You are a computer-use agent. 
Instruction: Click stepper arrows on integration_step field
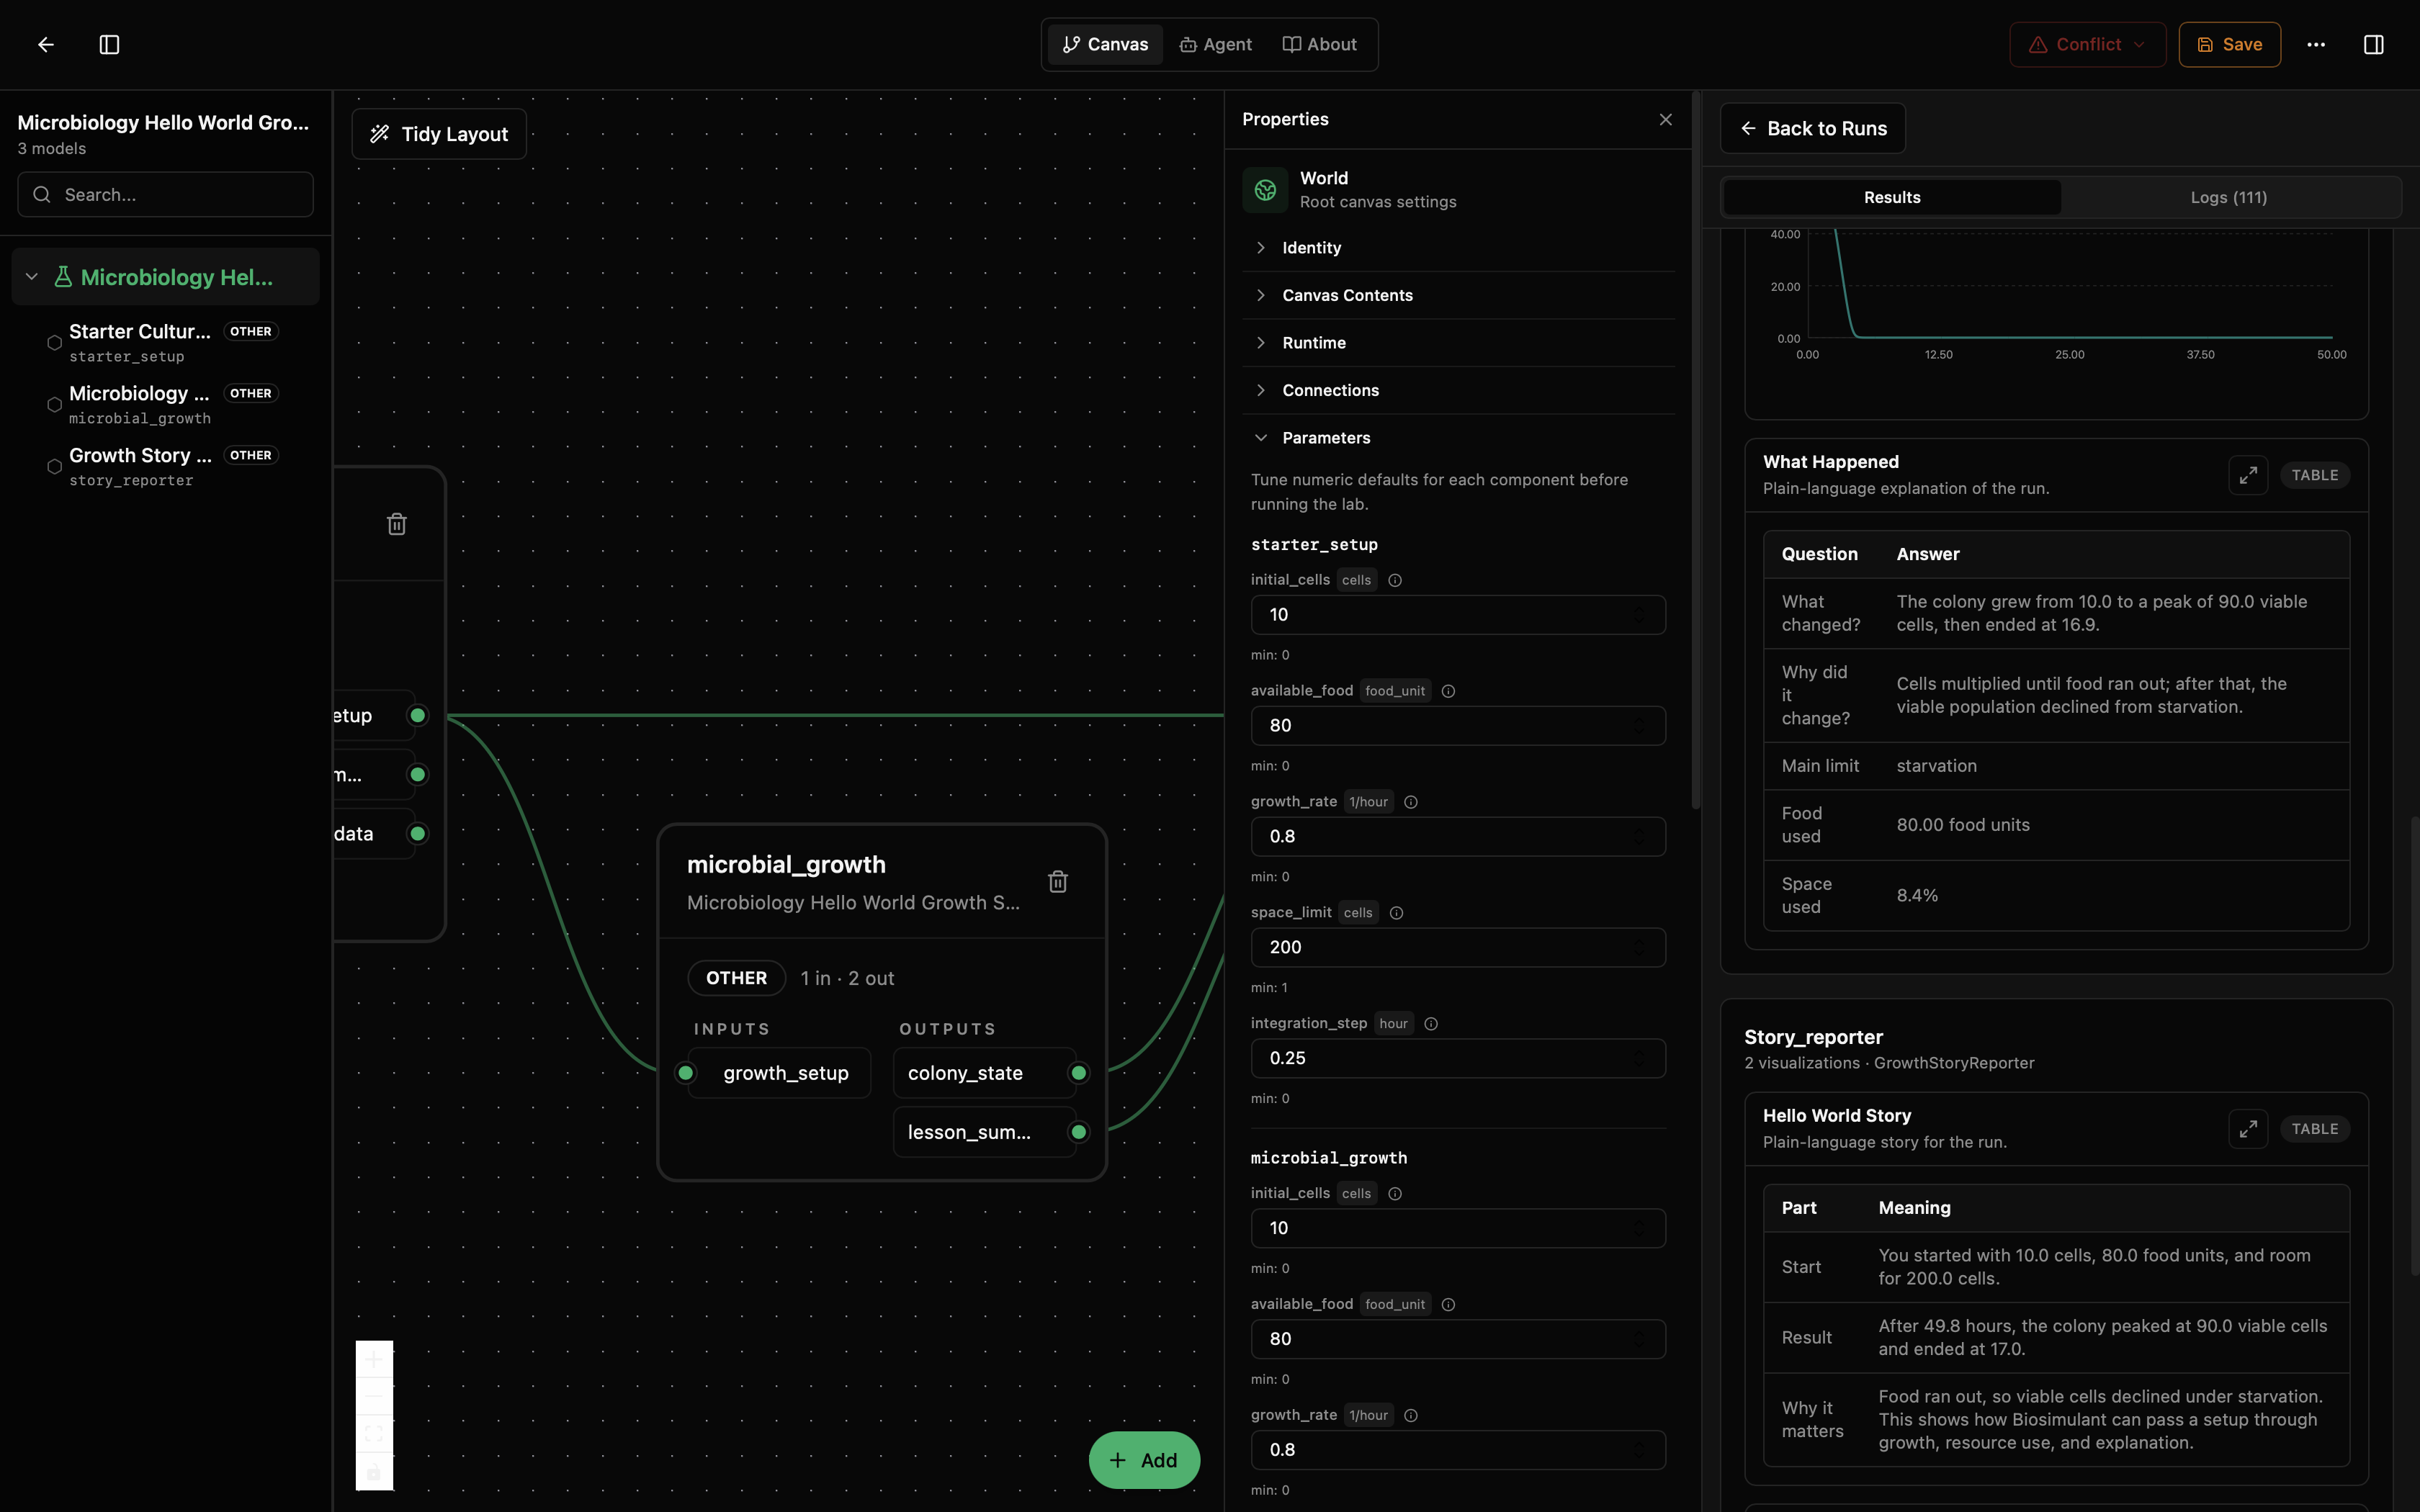[x=1639, y=1058]
